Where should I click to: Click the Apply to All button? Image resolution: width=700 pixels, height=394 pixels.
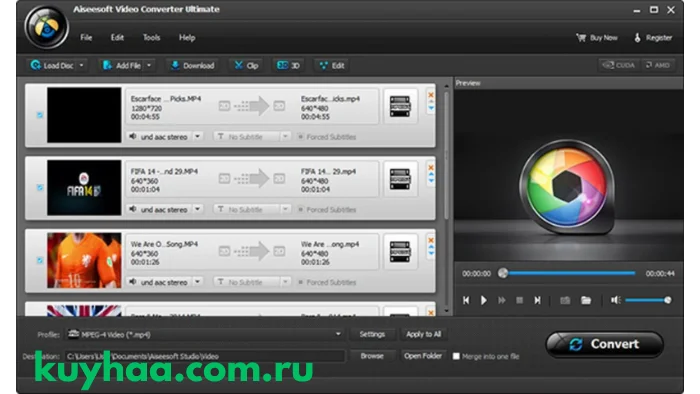(423, 334)
